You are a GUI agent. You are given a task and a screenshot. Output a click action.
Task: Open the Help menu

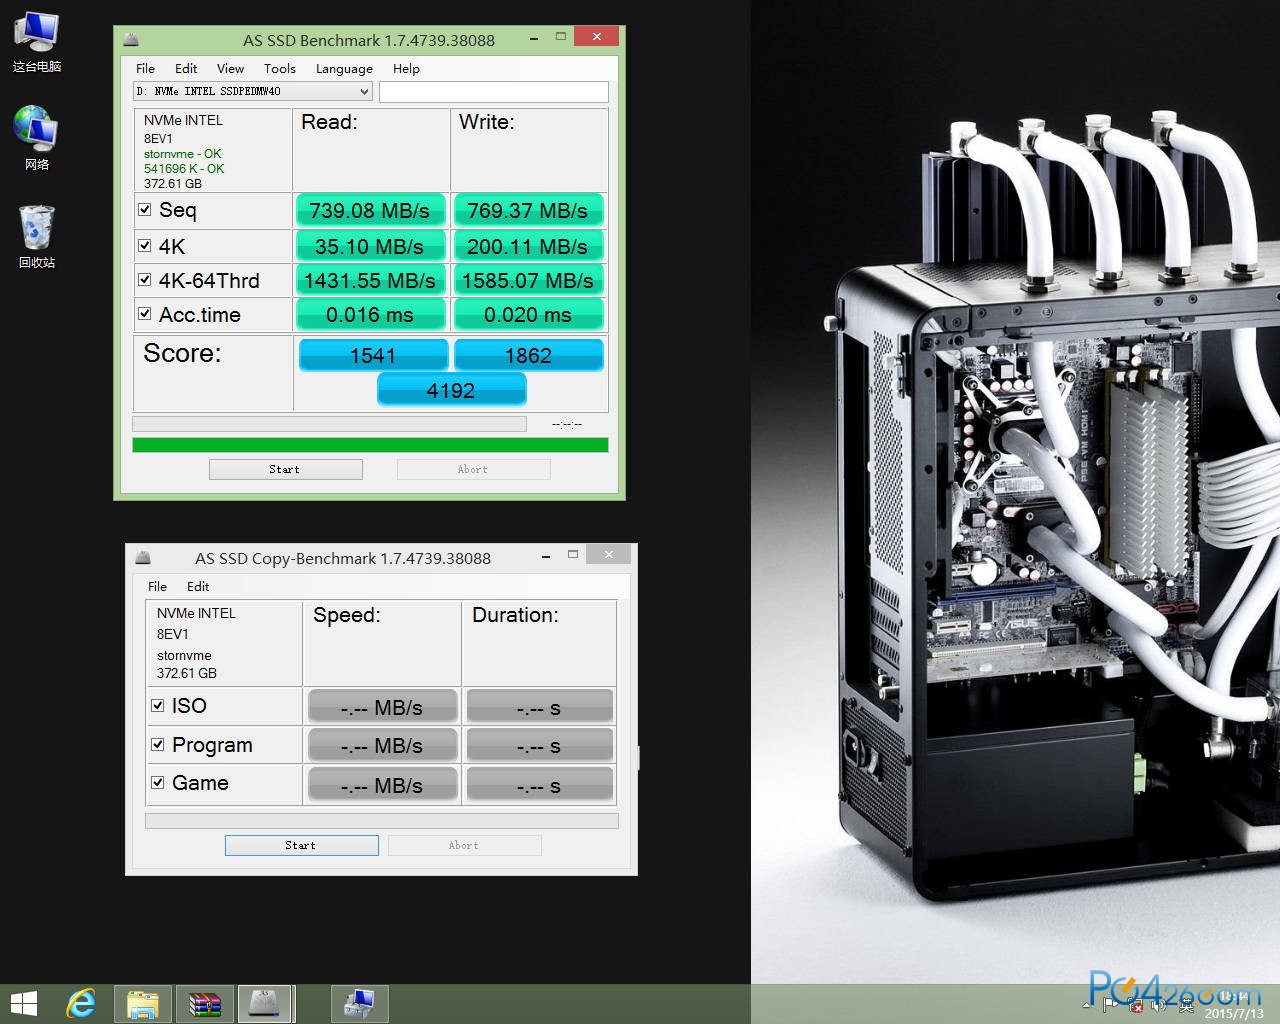pos(406,68)
